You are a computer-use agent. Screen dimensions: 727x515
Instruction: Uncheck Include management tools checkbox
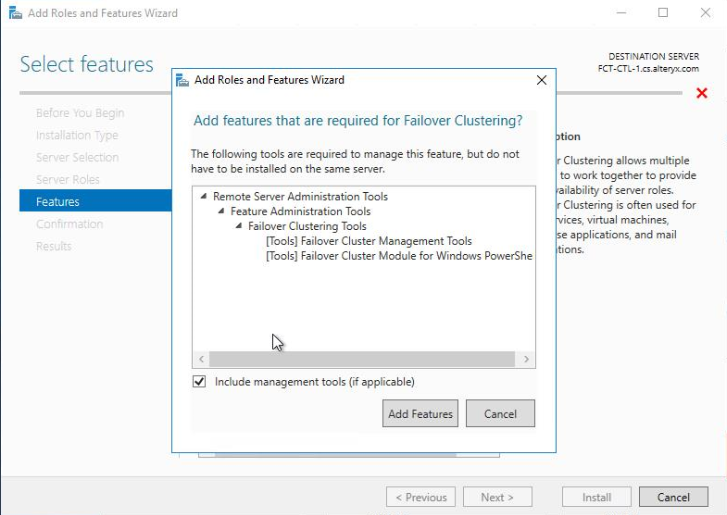click(x=199, y=382)
